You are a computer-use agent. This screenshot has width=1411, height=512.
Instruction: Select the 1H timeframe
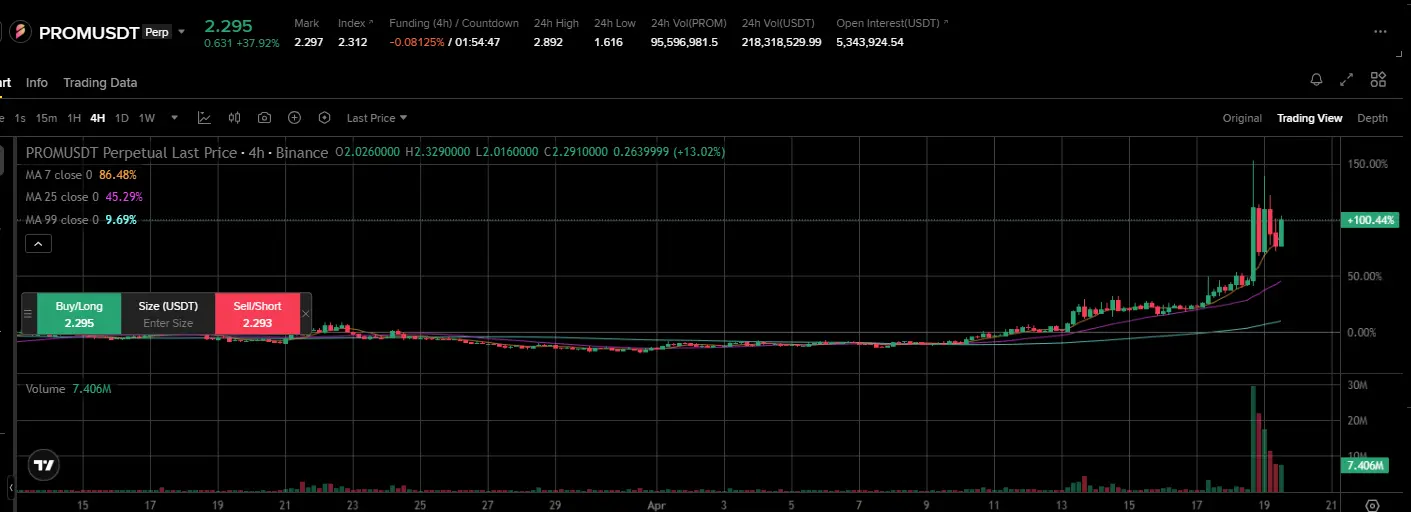coord(74,118)
